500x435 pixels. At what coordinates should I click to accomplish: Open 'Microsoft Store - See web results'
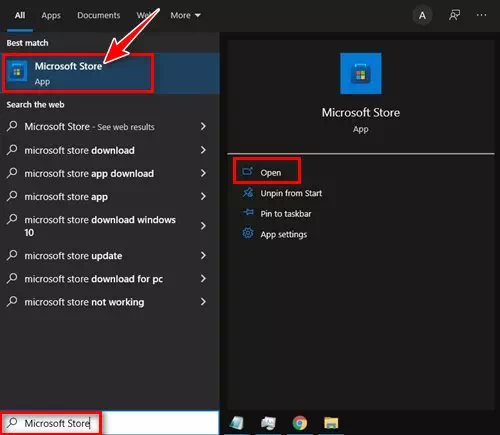click(89, 127)
